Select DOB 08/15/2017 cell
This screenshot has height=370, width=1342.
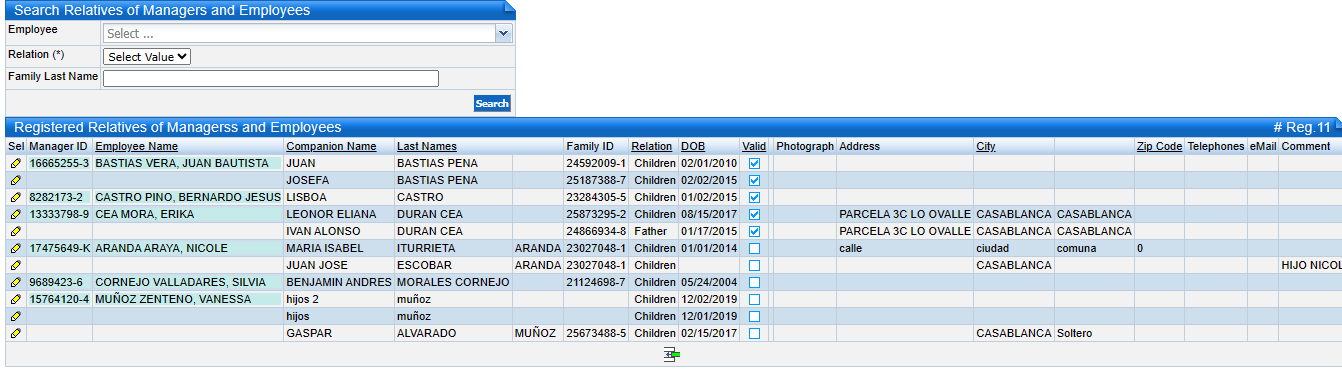click(709, 214)
